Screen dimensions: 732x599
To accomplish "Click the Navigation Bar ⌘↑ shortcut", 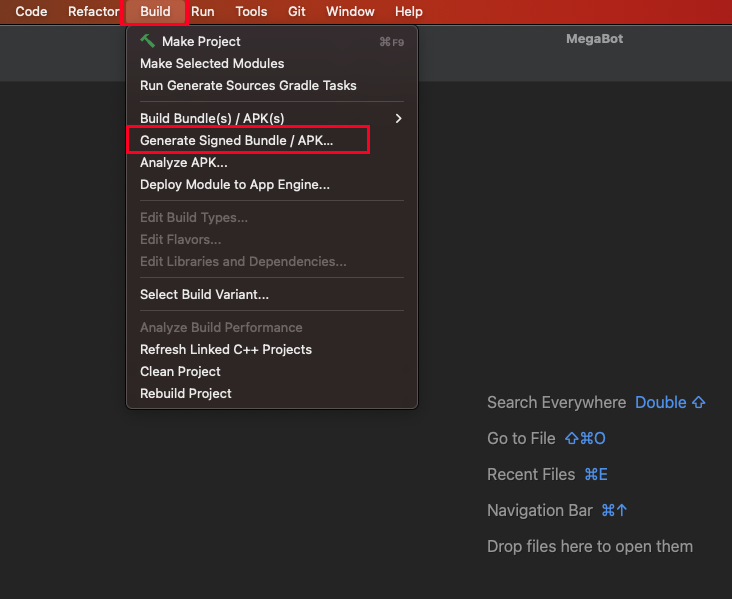I will pyautogui.click(x=614, y=510).
